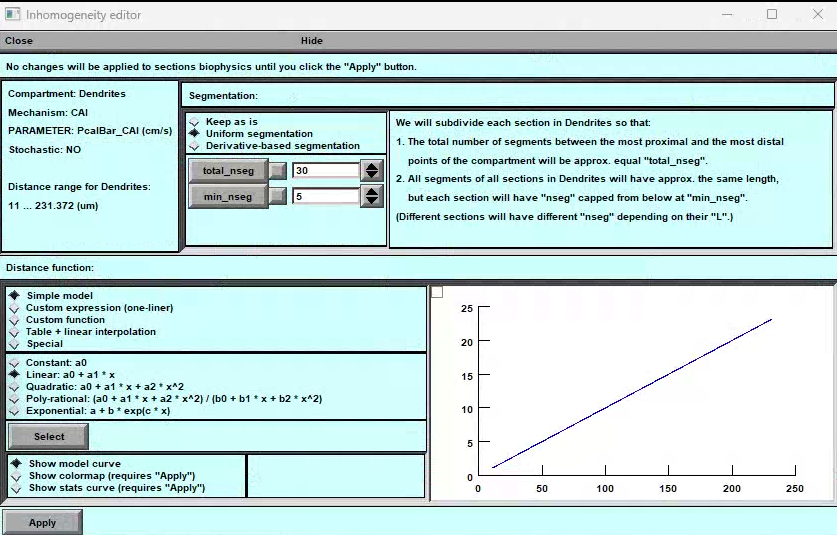Click the Hide menu item

click(311, 41)
